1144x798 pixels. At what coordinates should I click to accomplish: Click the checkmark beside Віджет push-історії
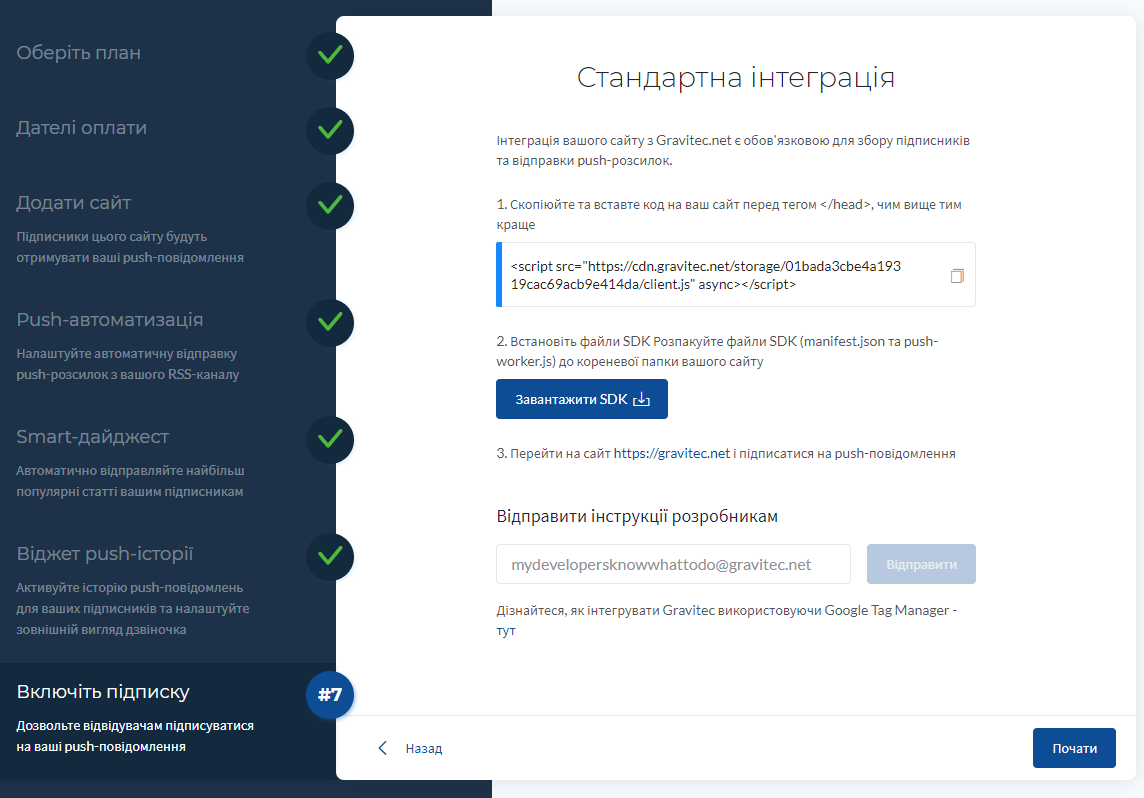(331, 557)
